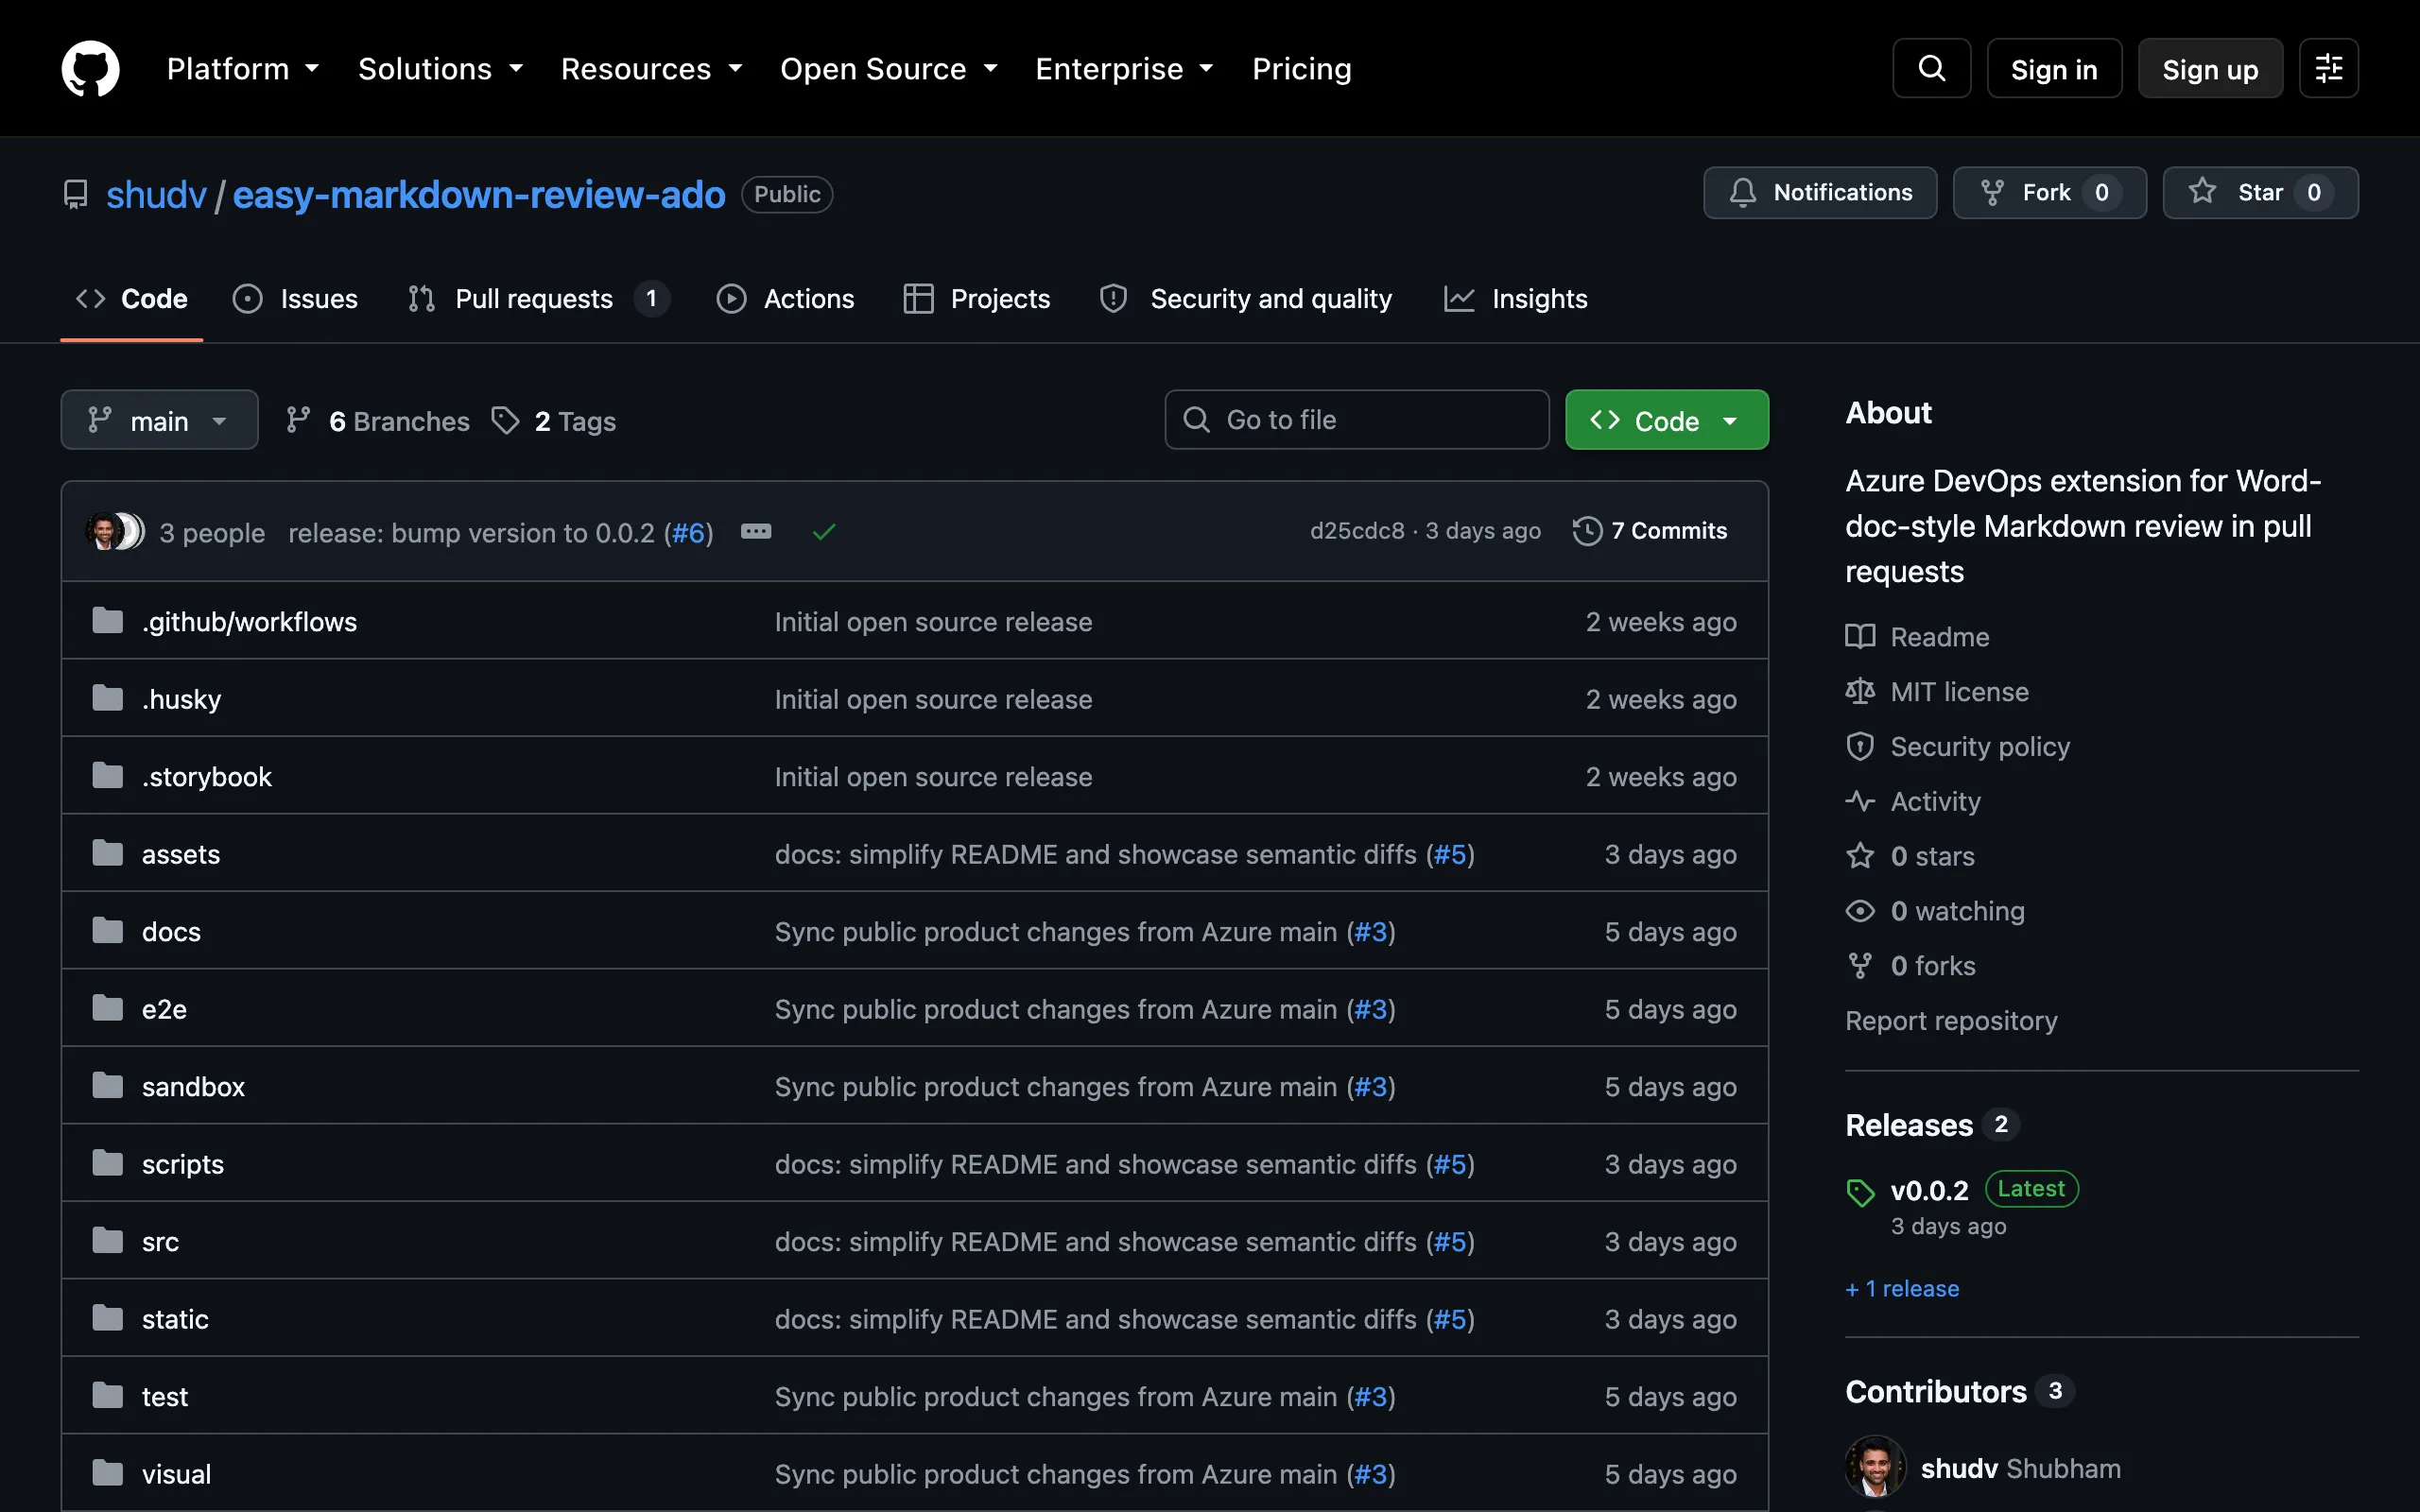This screenshot has width=2420, height=1512.
Task: Open the green Code dropdown
Action: 1666,420
